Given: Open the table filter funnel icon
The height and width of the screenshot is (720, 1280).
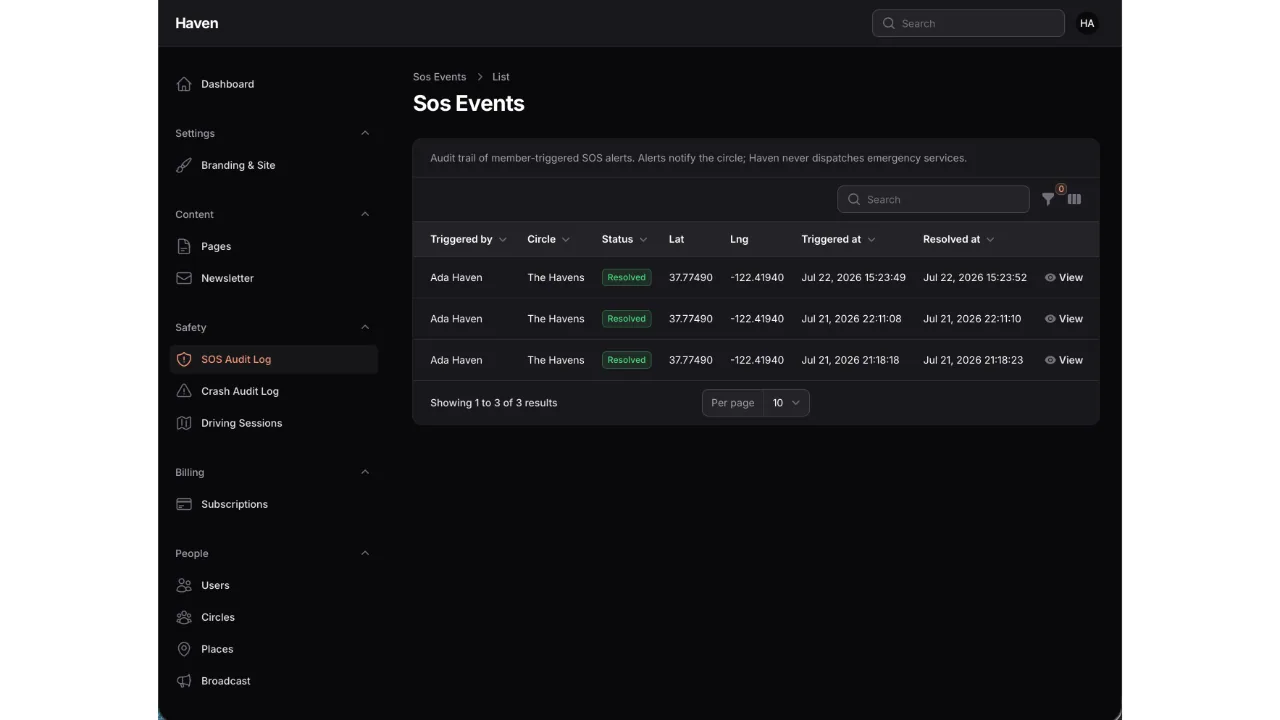Looking at the screenshot, I should [x=1047, y=199].
